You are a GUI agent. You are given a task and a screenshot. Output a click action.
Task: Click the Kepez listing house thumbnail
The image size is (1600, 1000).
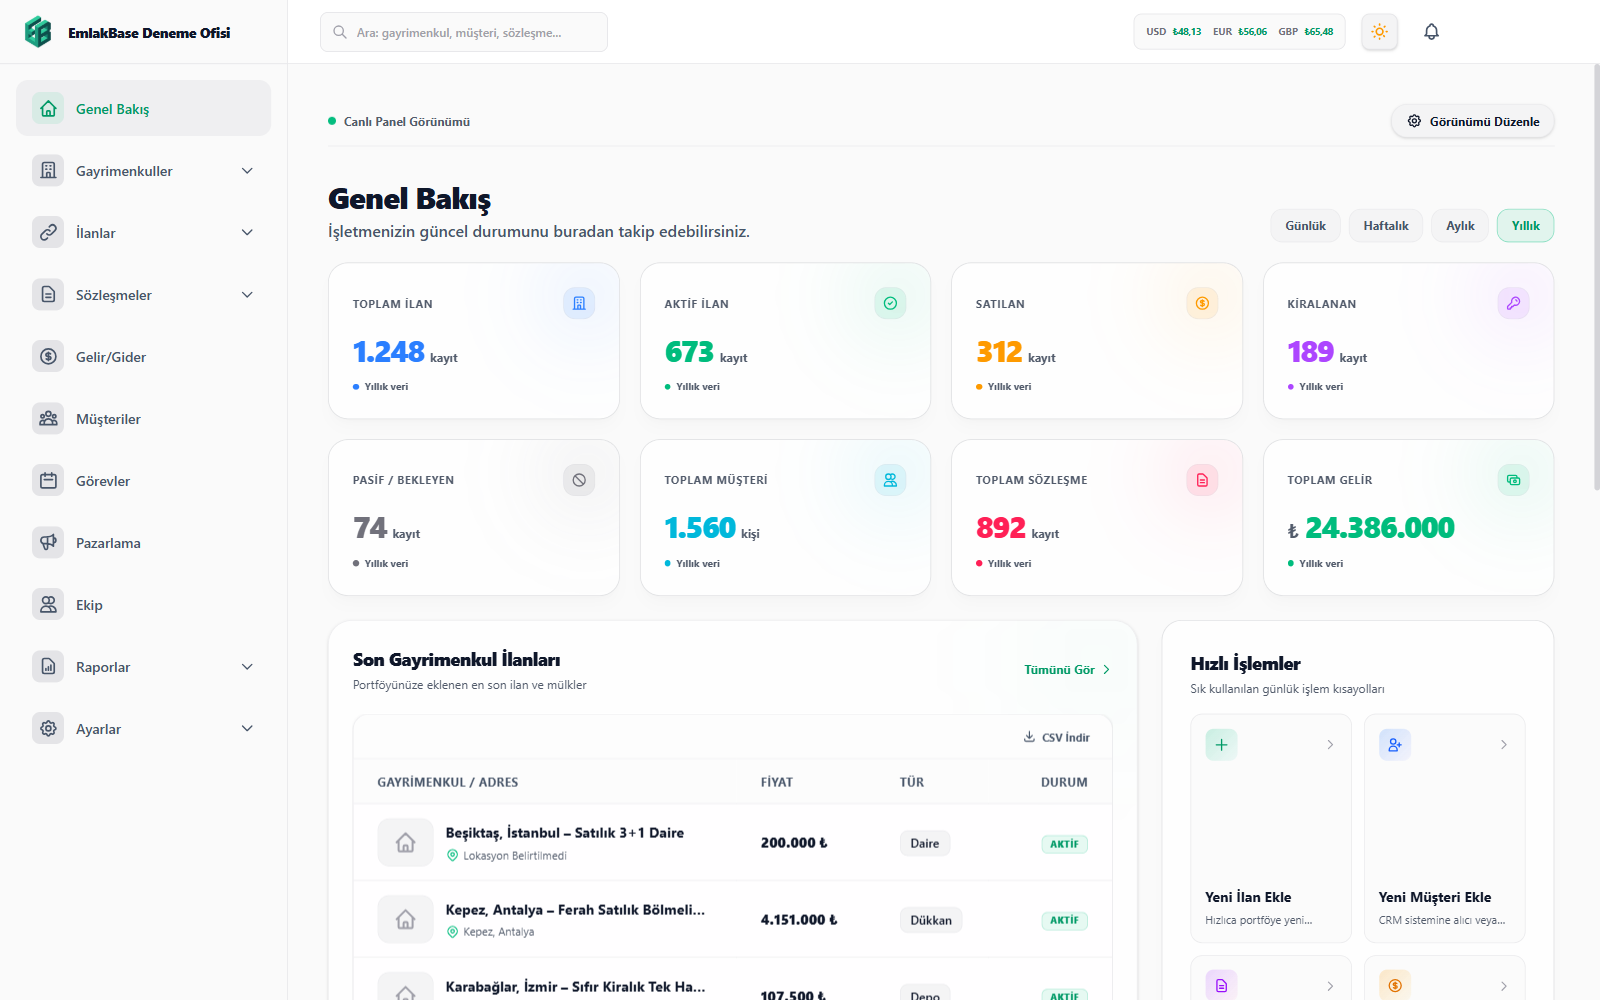click(405, 919)
